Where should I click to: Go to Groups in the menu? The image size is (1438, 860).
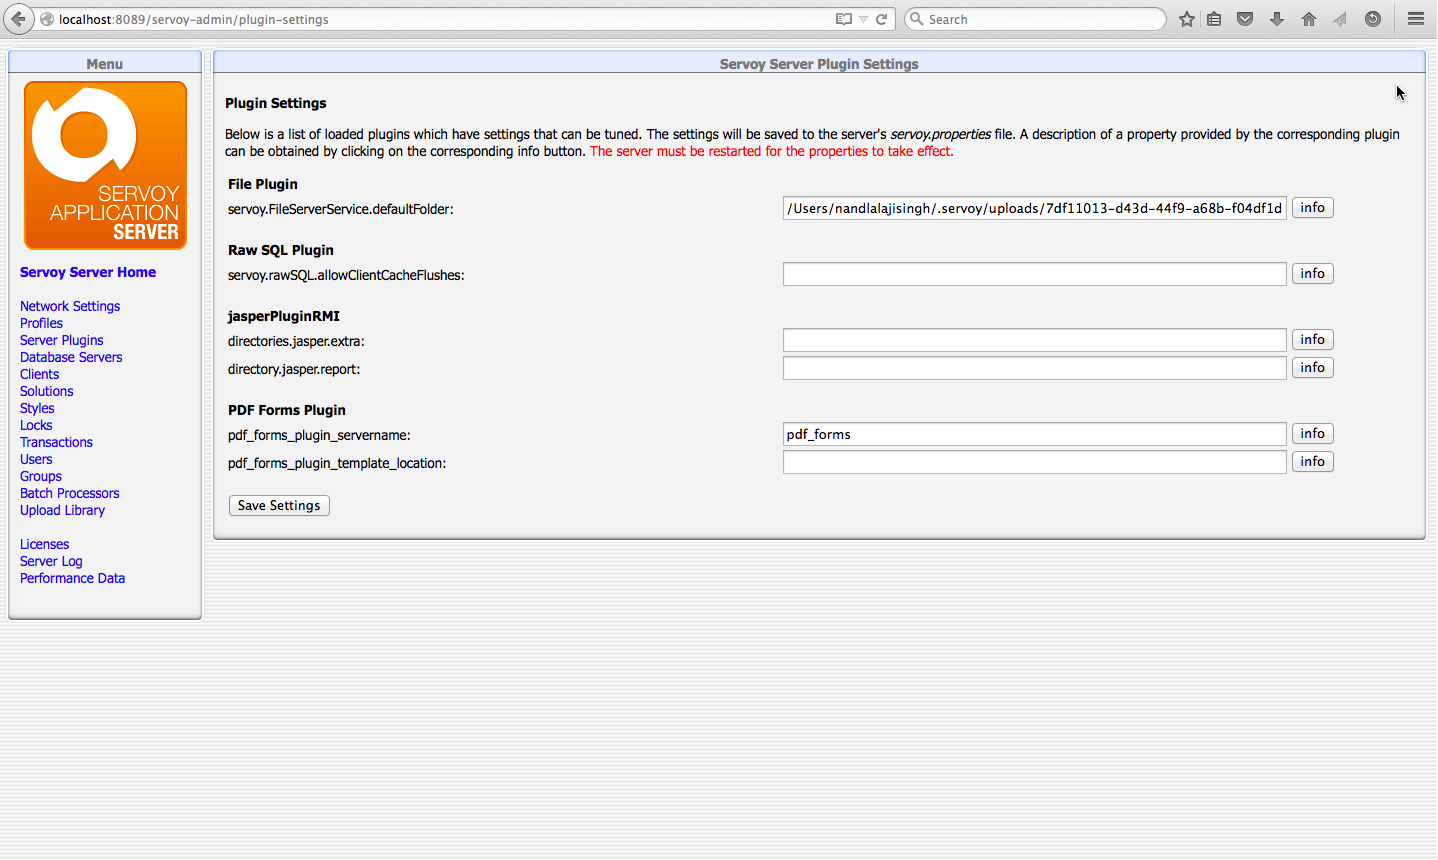tap(41, 476)
